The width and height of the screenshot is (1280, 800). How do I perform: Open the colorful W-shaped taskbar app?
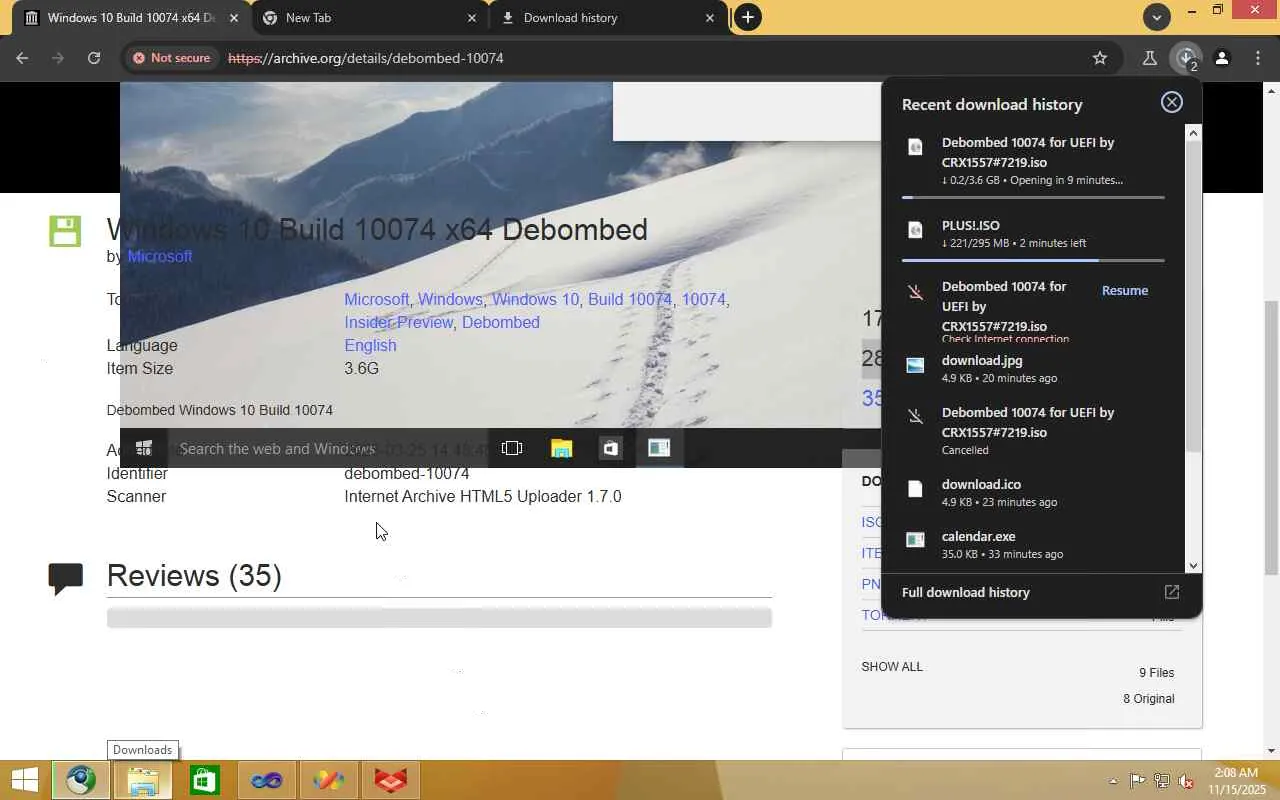click(329, 780)
